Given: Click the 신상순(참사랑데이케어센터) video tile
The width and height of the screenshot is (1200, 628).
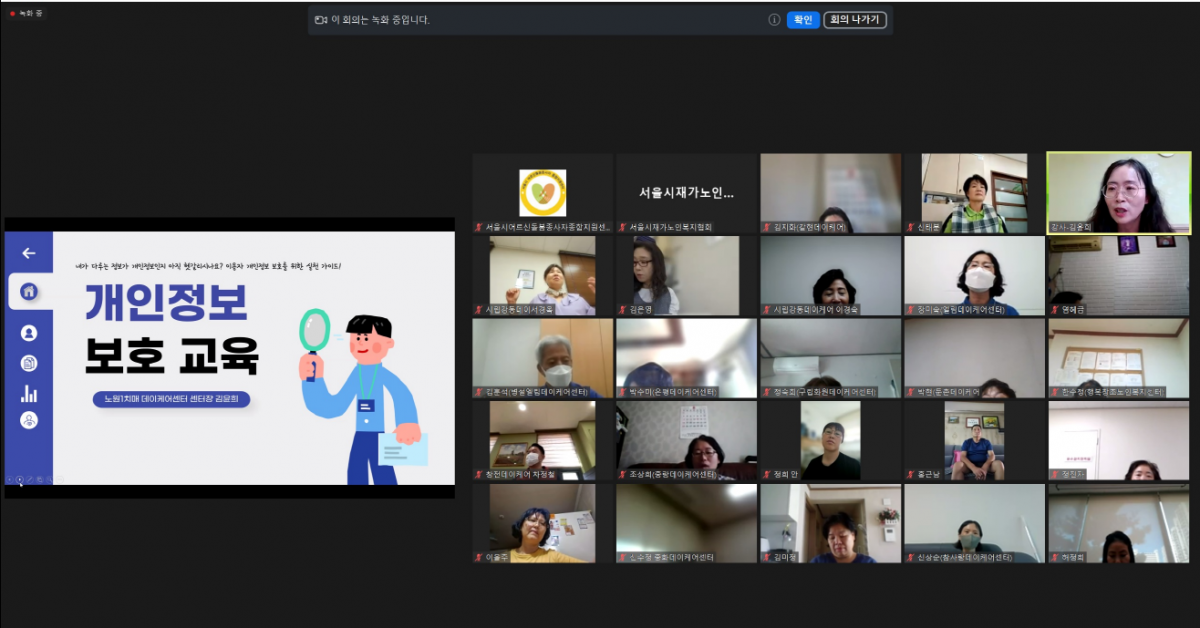Looking at the screenshot, I should coord(974,524).
